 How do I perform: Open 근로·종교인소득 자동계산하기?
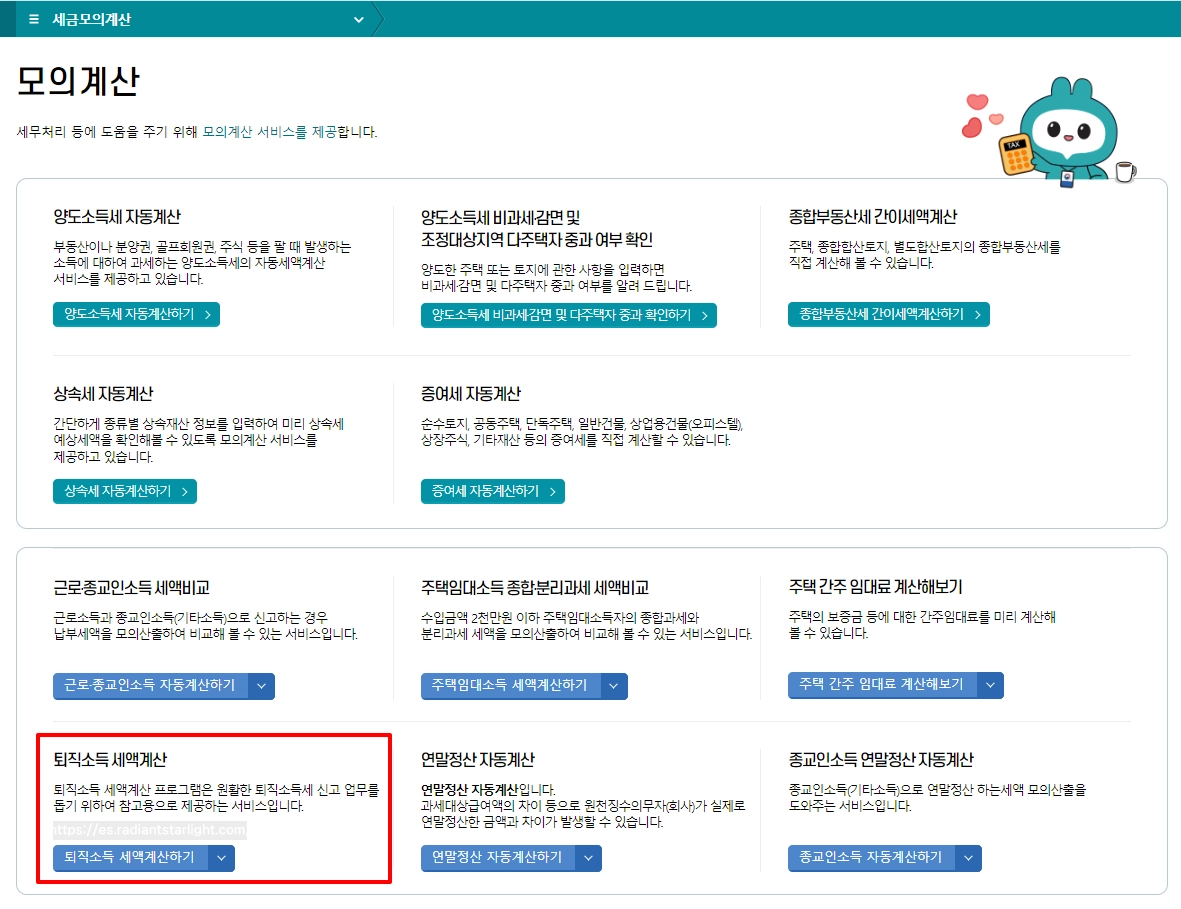(x=152, y=686)
